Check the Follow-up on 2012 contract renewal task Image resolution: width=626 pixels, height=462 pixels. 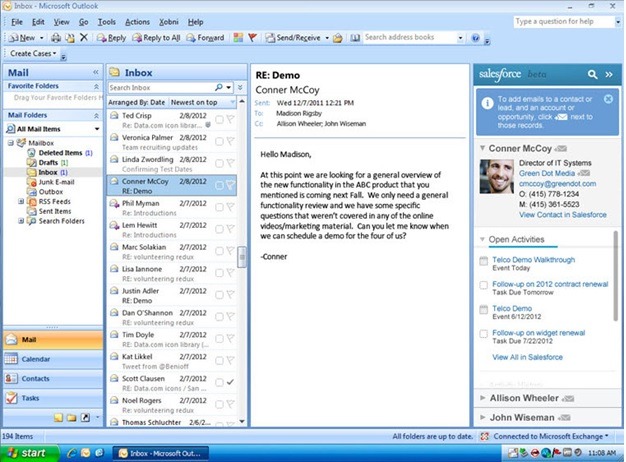coord(483,285)
